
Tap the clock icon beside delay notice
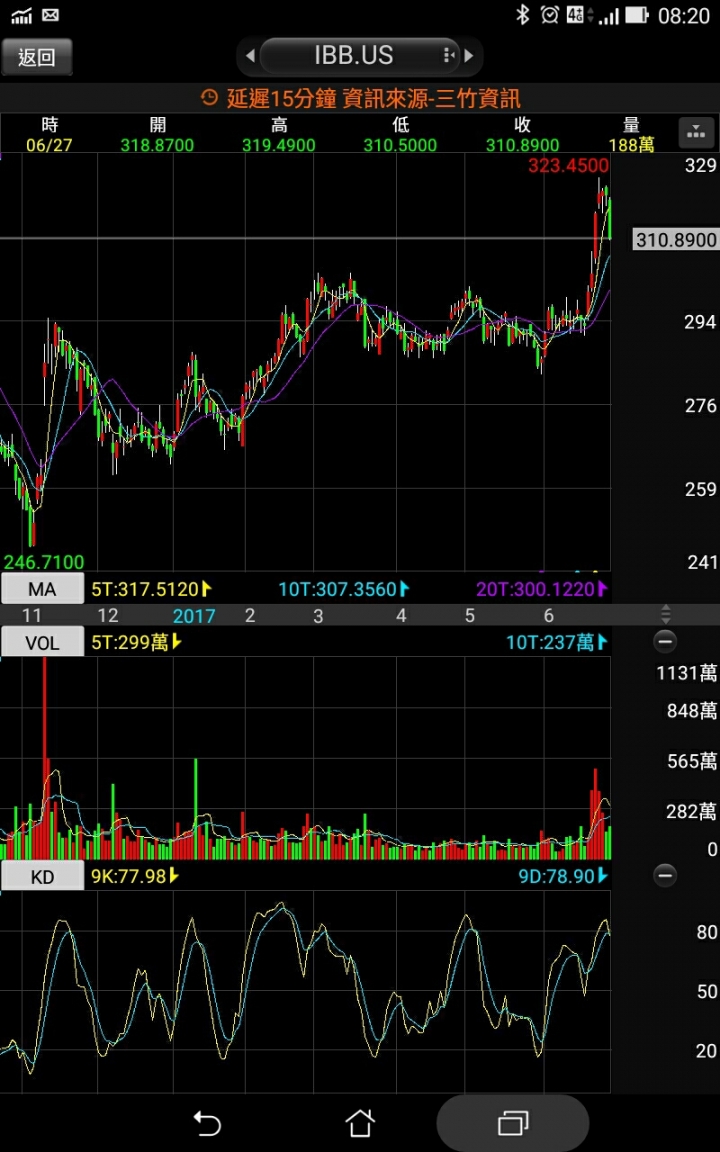[209, 98]
